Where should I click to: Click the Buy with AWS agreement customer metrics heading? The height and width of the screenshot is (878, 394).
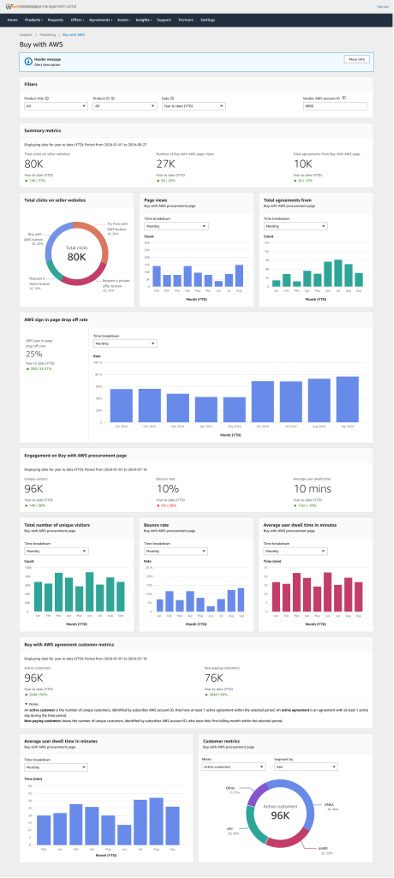click(69, 645)
